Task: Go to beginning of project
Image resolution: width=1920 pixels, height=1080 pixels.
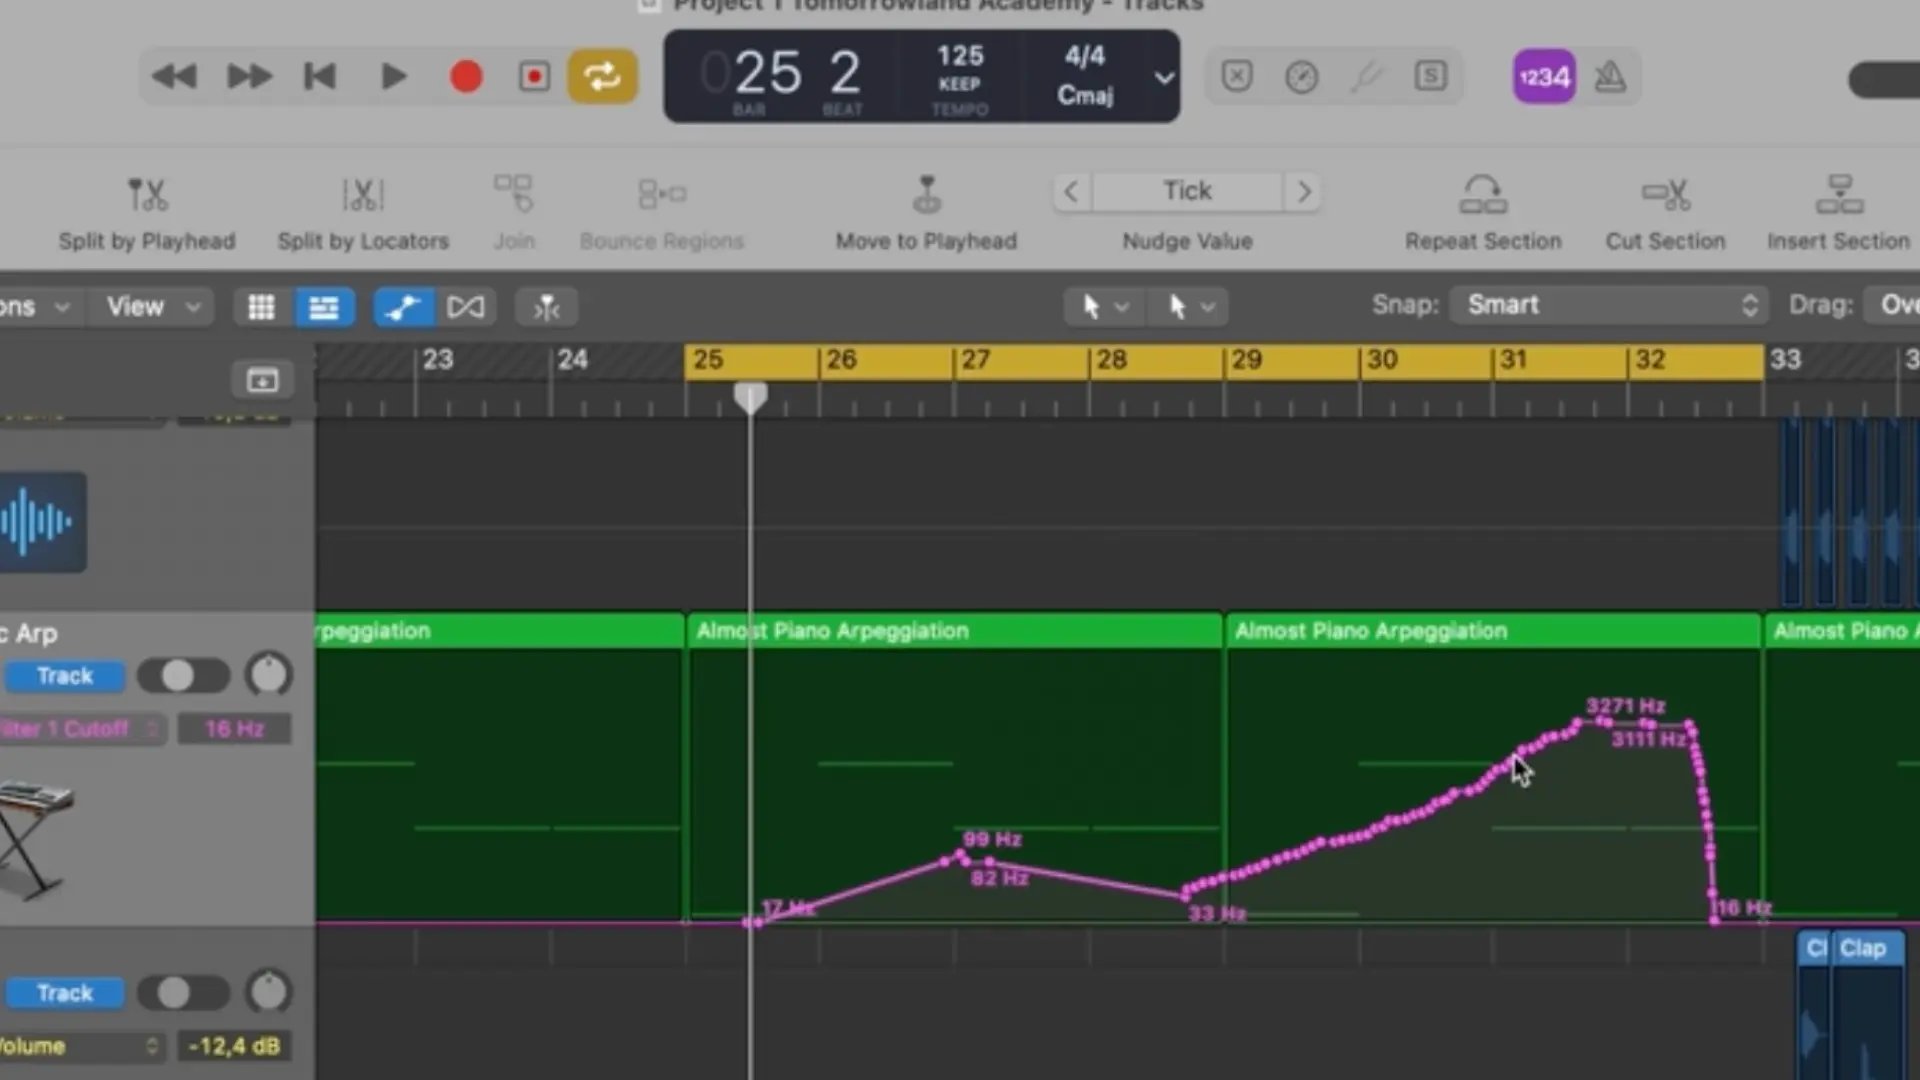Action: (x=320, y=76)
